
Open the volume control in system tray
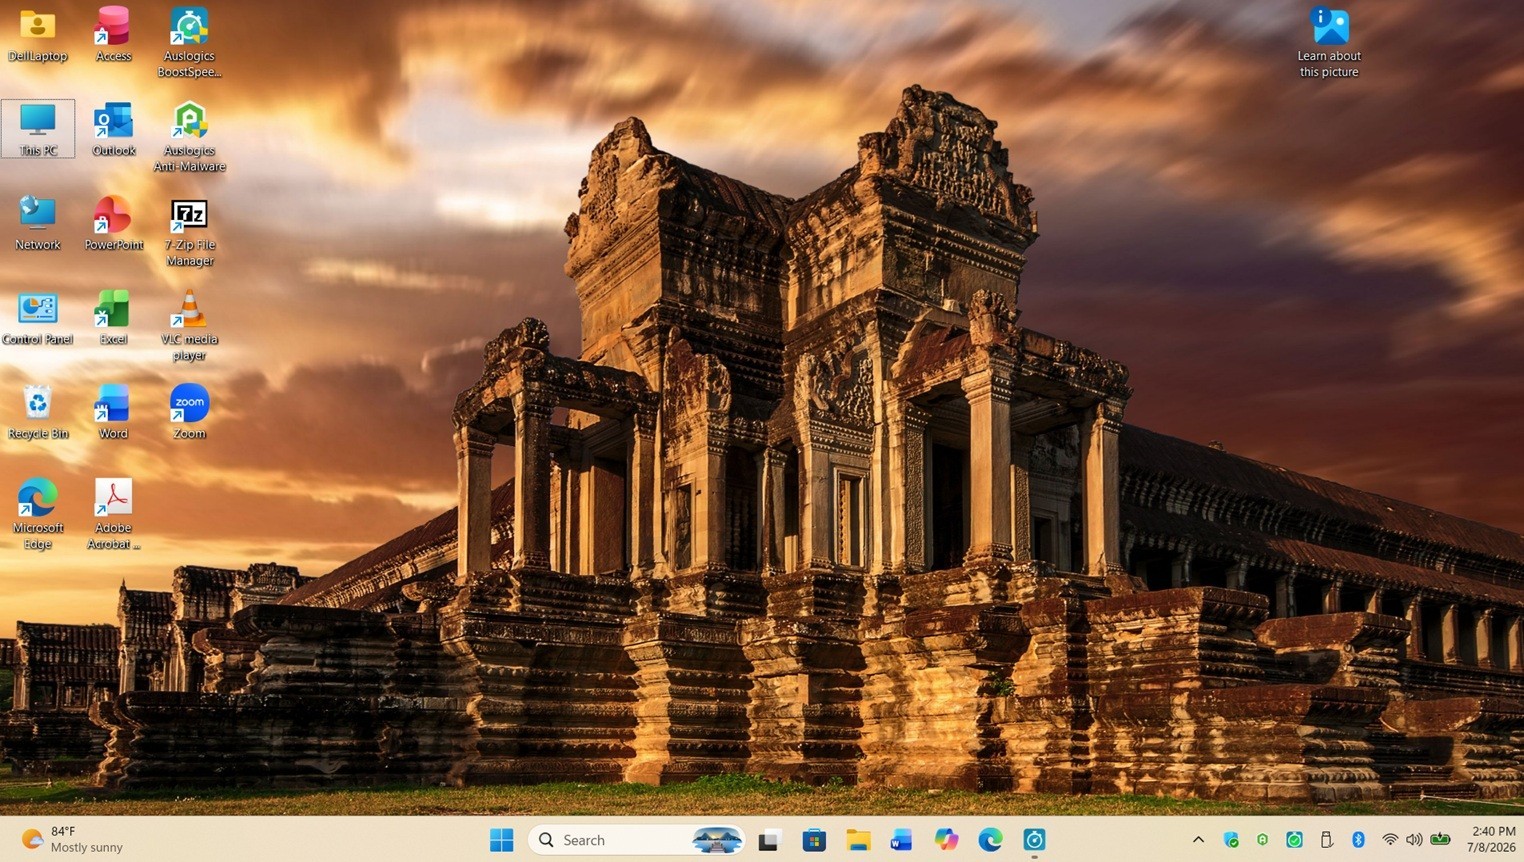click(1414, 840)
